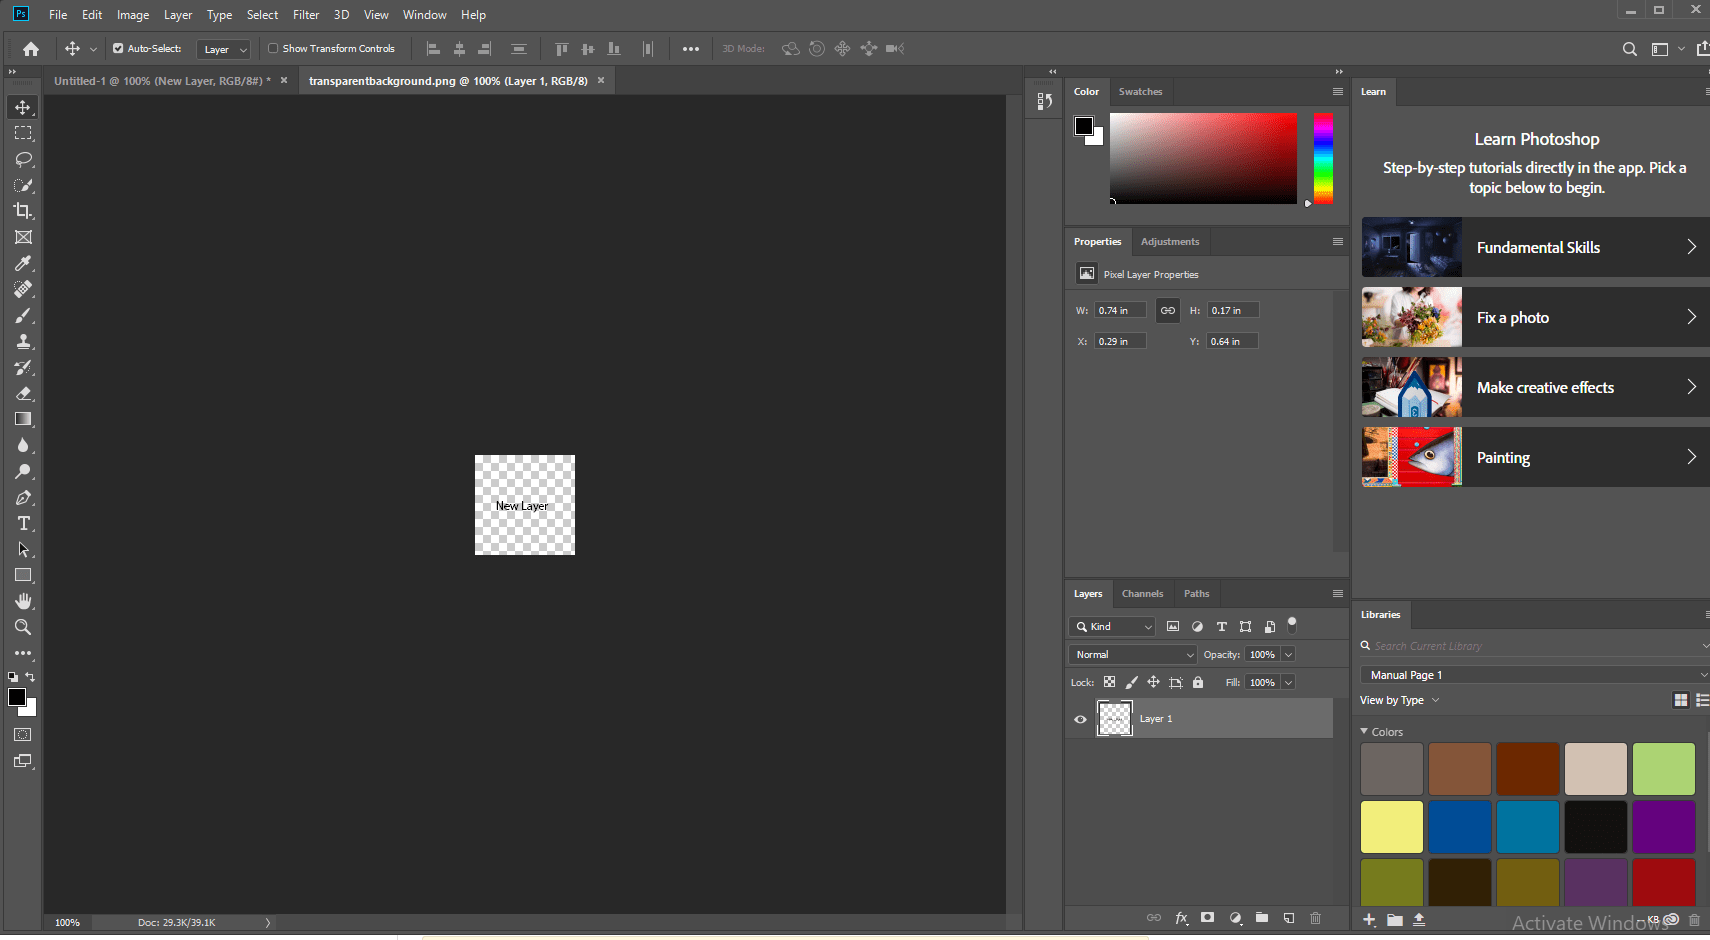Viewport: 1710px width, 940px height.
Task: Switch to the Adjustments tab
Action: coord(1170,242)
